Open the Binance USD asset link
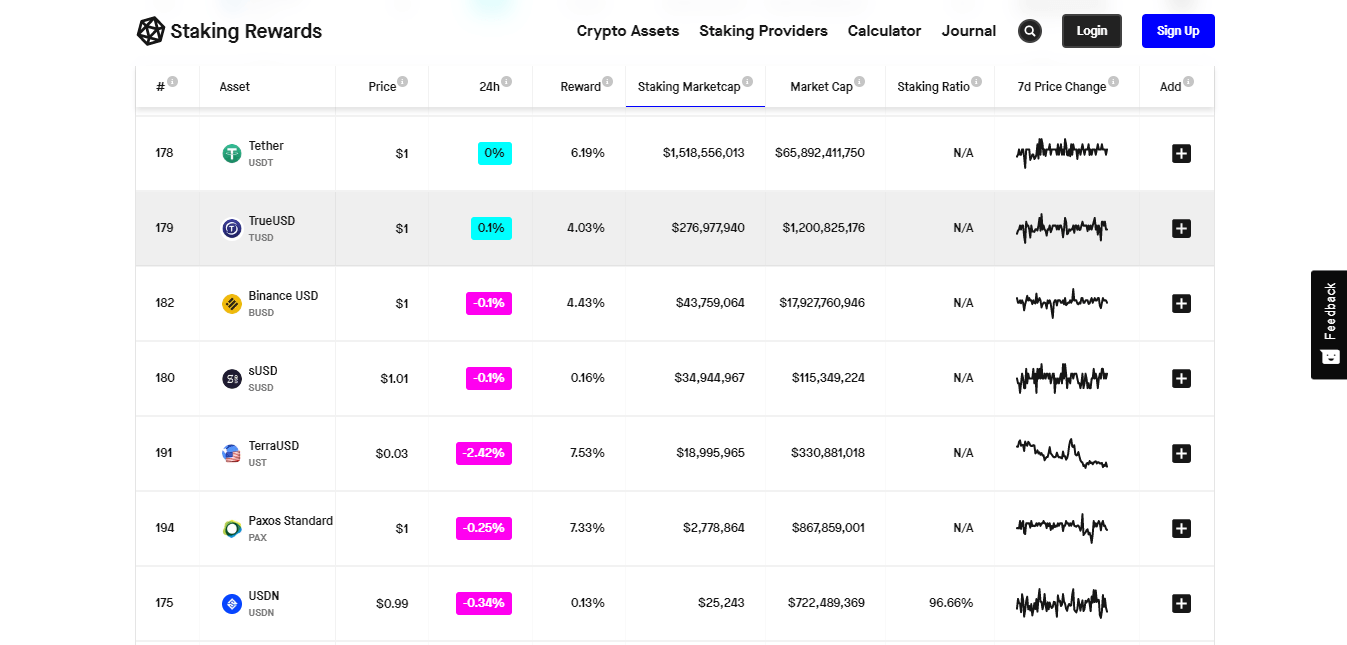 coord(283,296)
